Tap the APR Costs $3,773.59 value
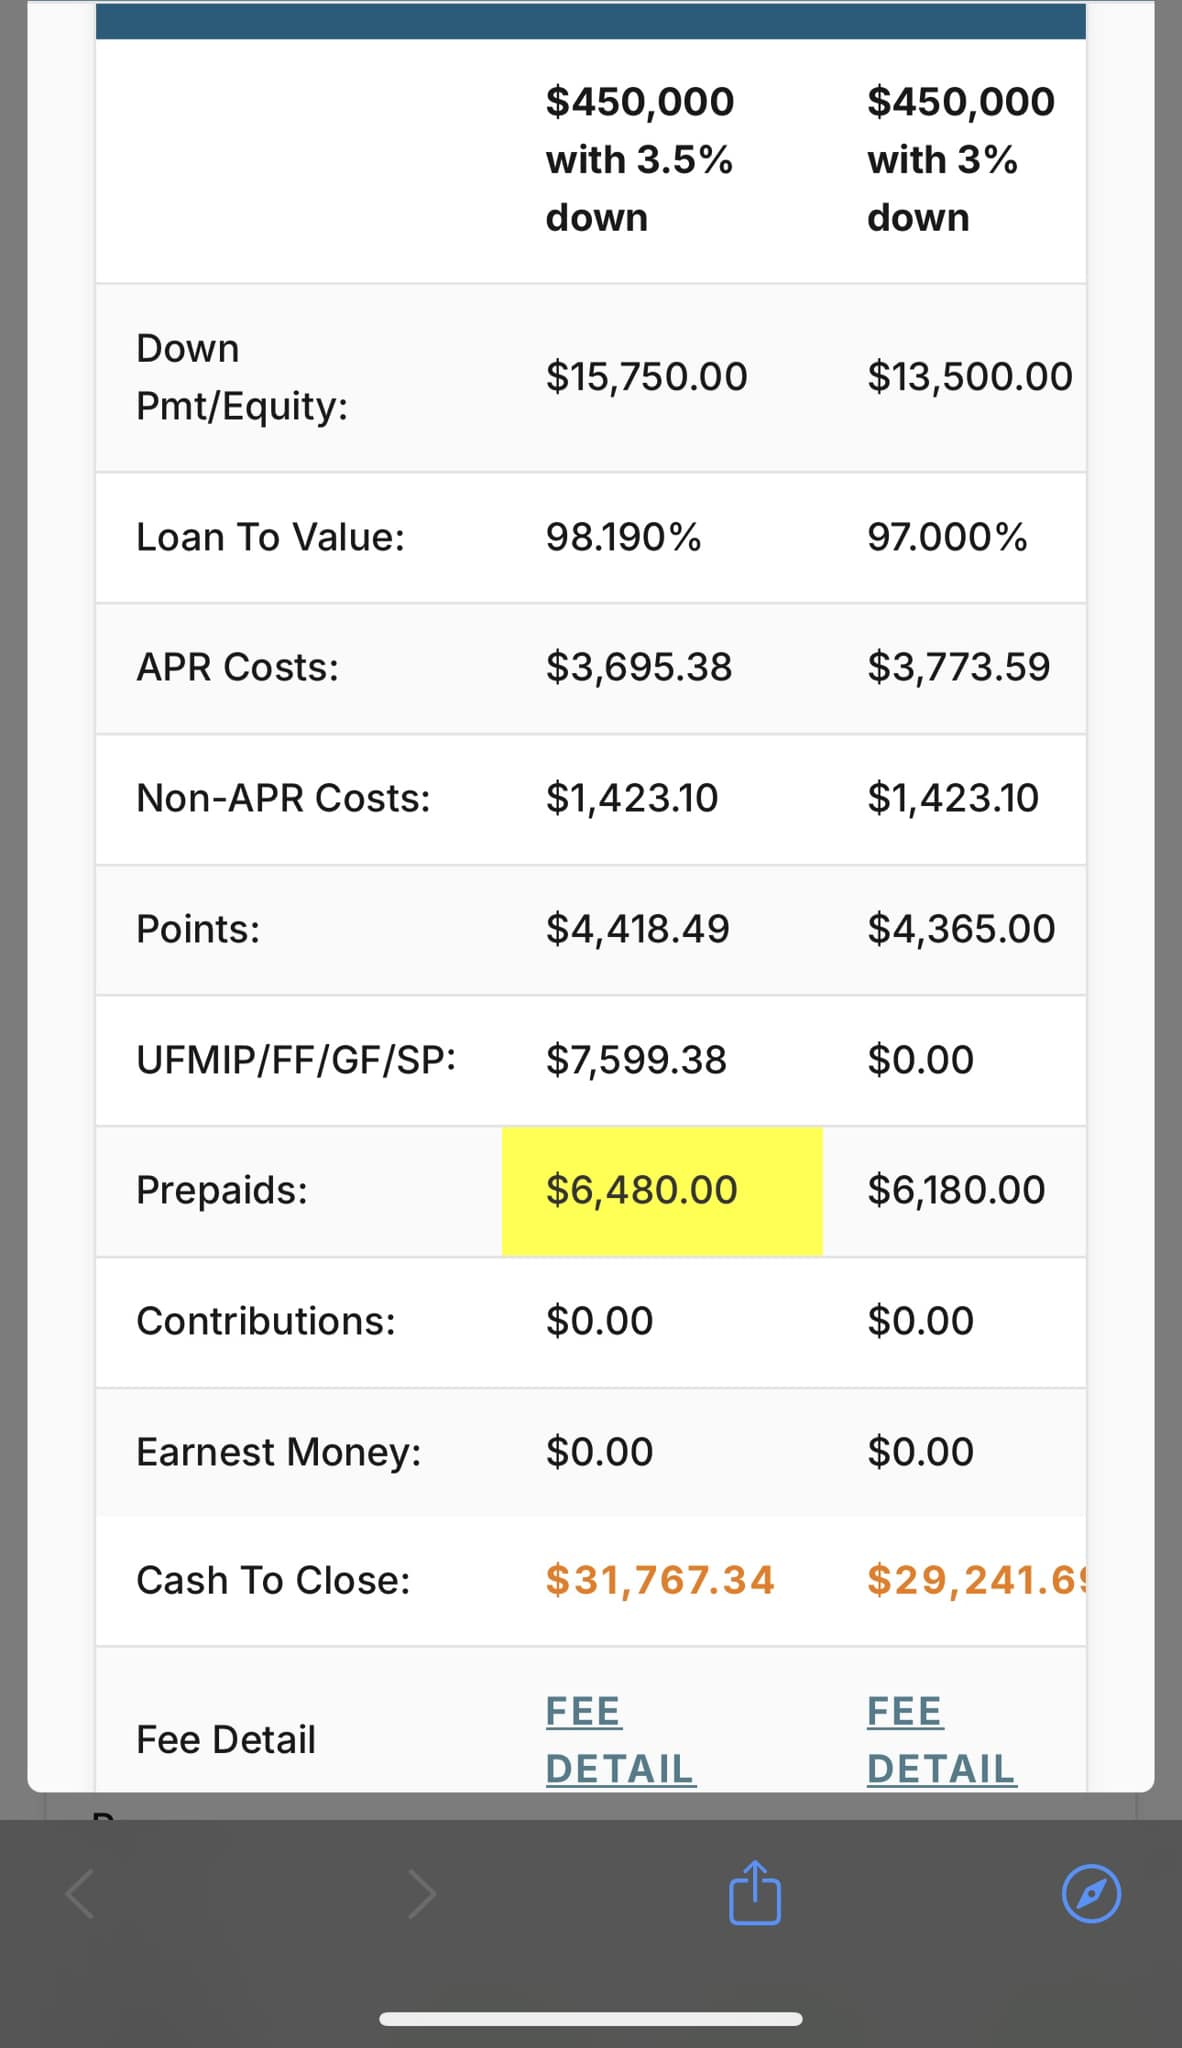The height and width of the screenshot is (2048, 1182). pos(959,667)
